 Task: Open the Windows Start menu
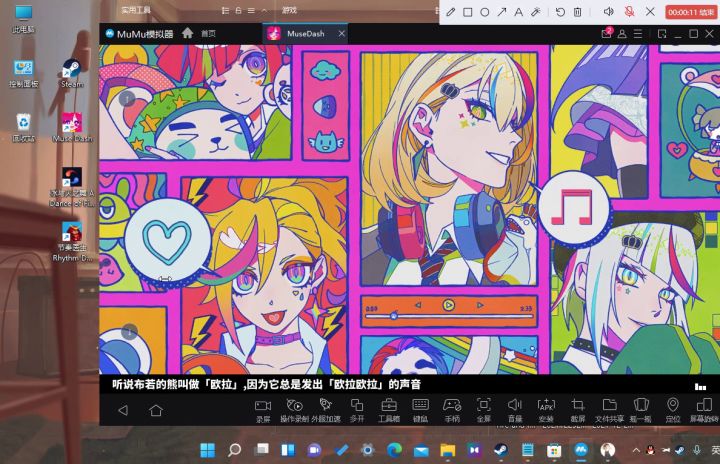[x=208, y=450]
